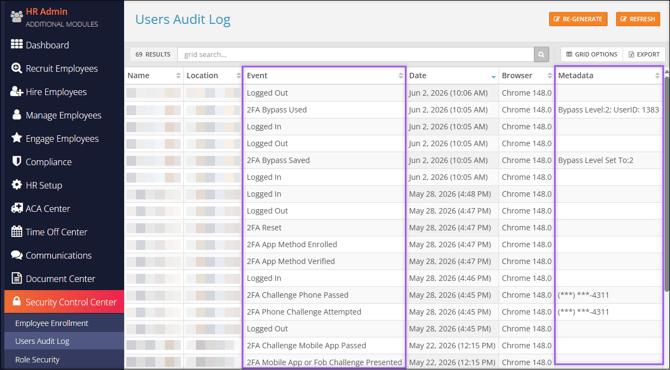Open the Dashboard menu item
The width and height of the screenshot is (670, 370).
coord(47,45)
